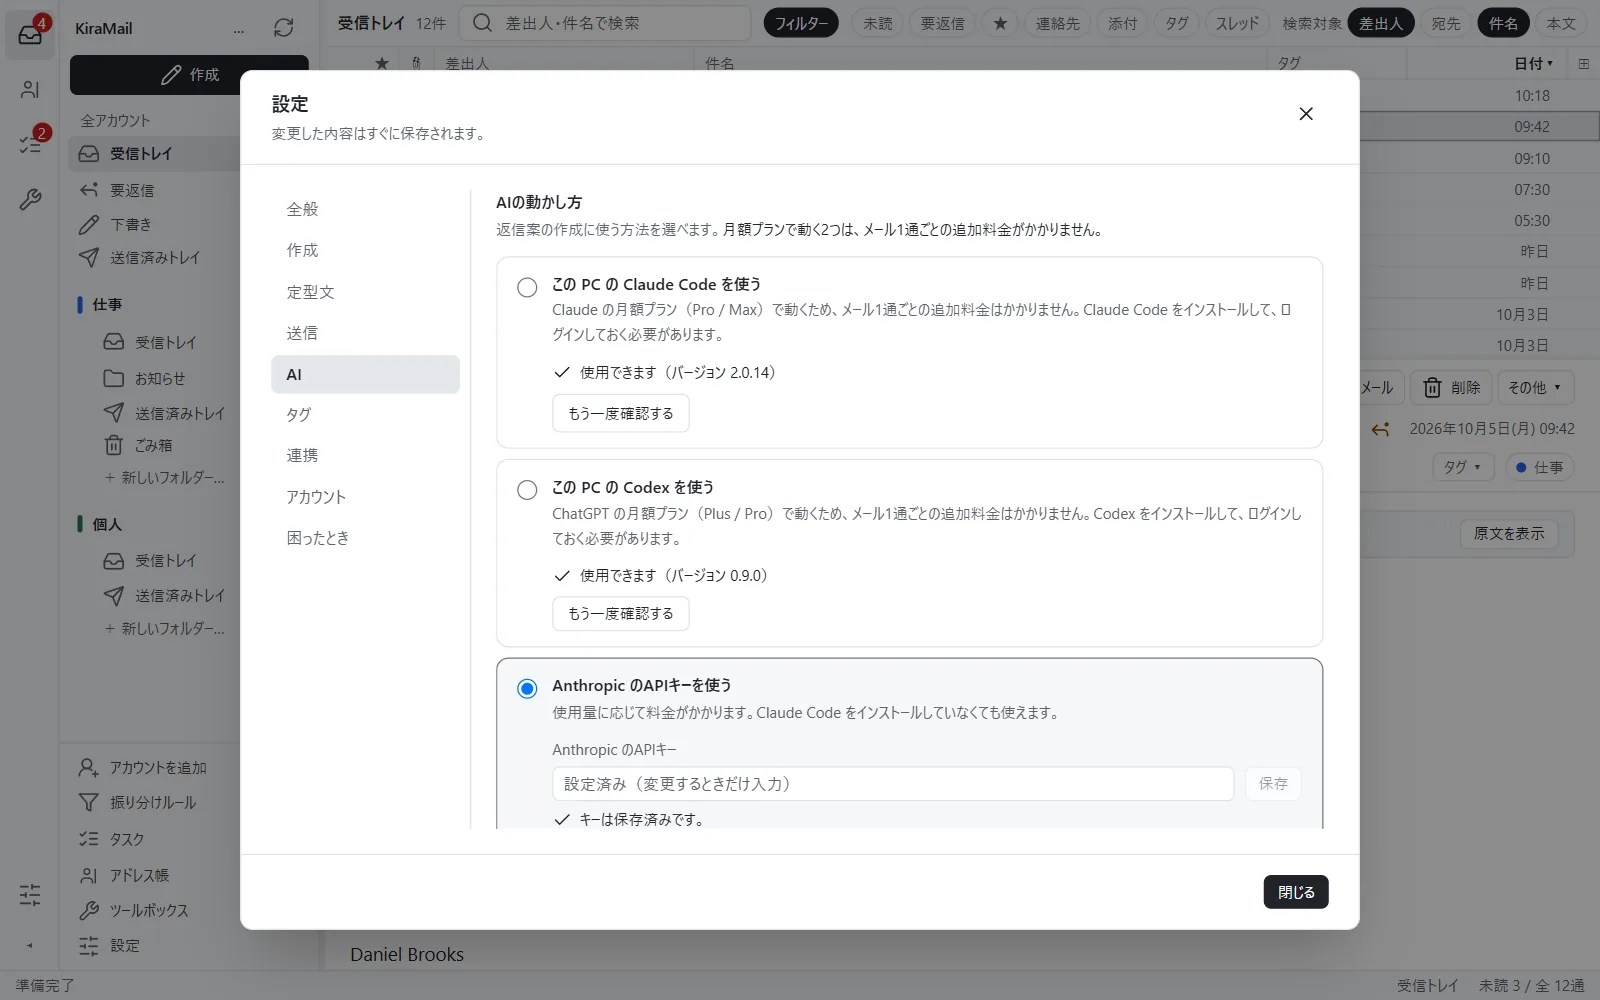Toggle the 未読 filter chip

878,23
